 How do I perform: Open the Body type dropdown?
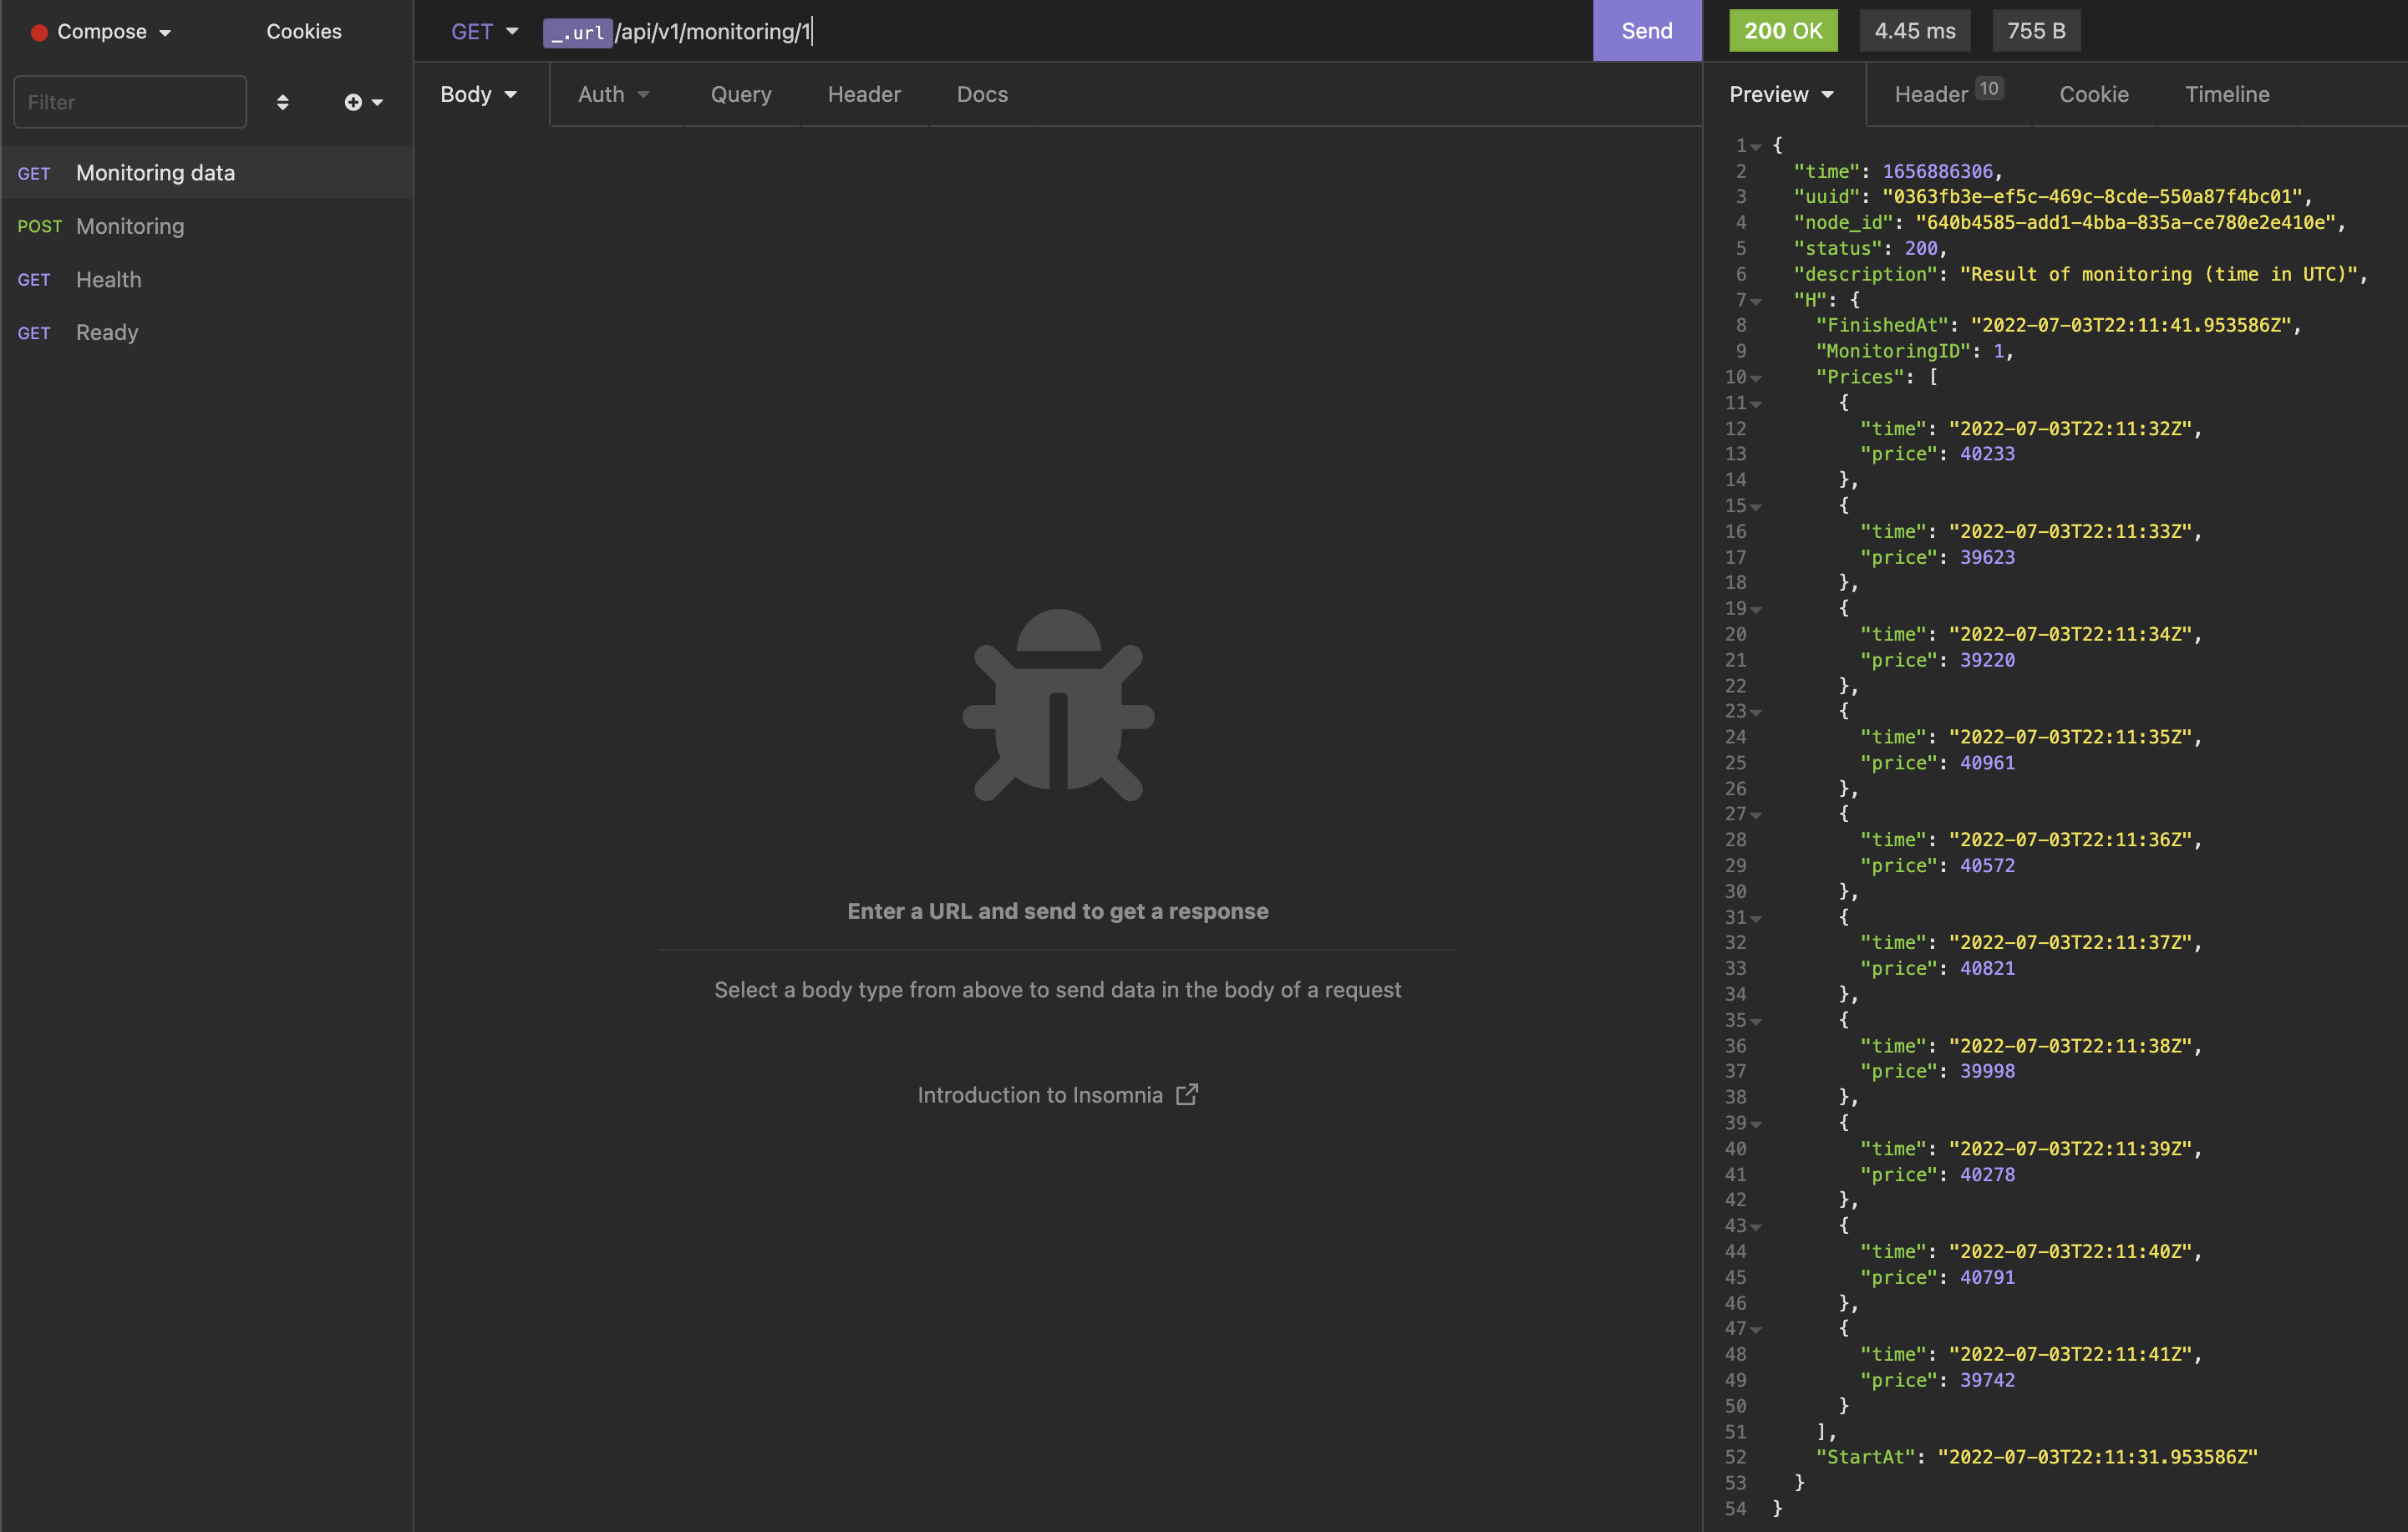[x=479, y=94]
